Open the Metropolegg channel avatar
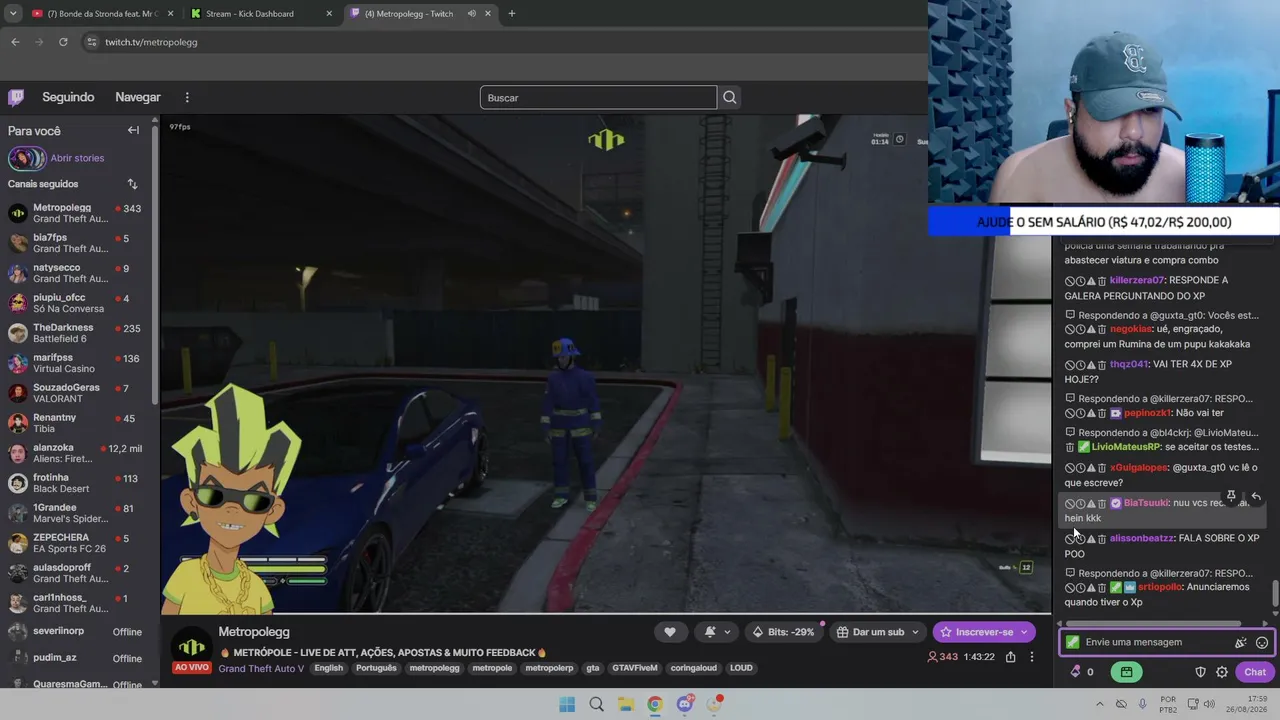Image resolution: width=1280 pixels, height=720 pixels. coord(192,646)
